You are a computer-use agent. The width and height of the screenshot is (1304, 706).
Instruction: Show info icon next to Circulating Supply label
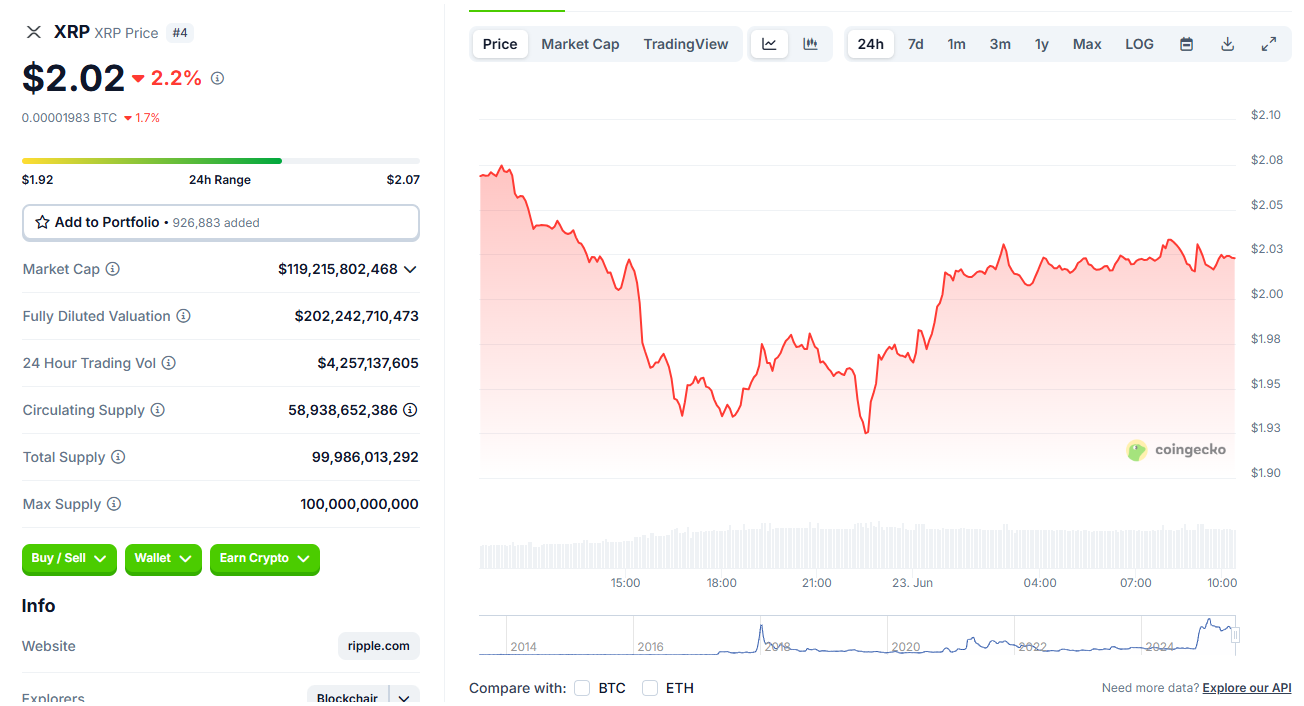pyautogui.click(x=158, y=410)
